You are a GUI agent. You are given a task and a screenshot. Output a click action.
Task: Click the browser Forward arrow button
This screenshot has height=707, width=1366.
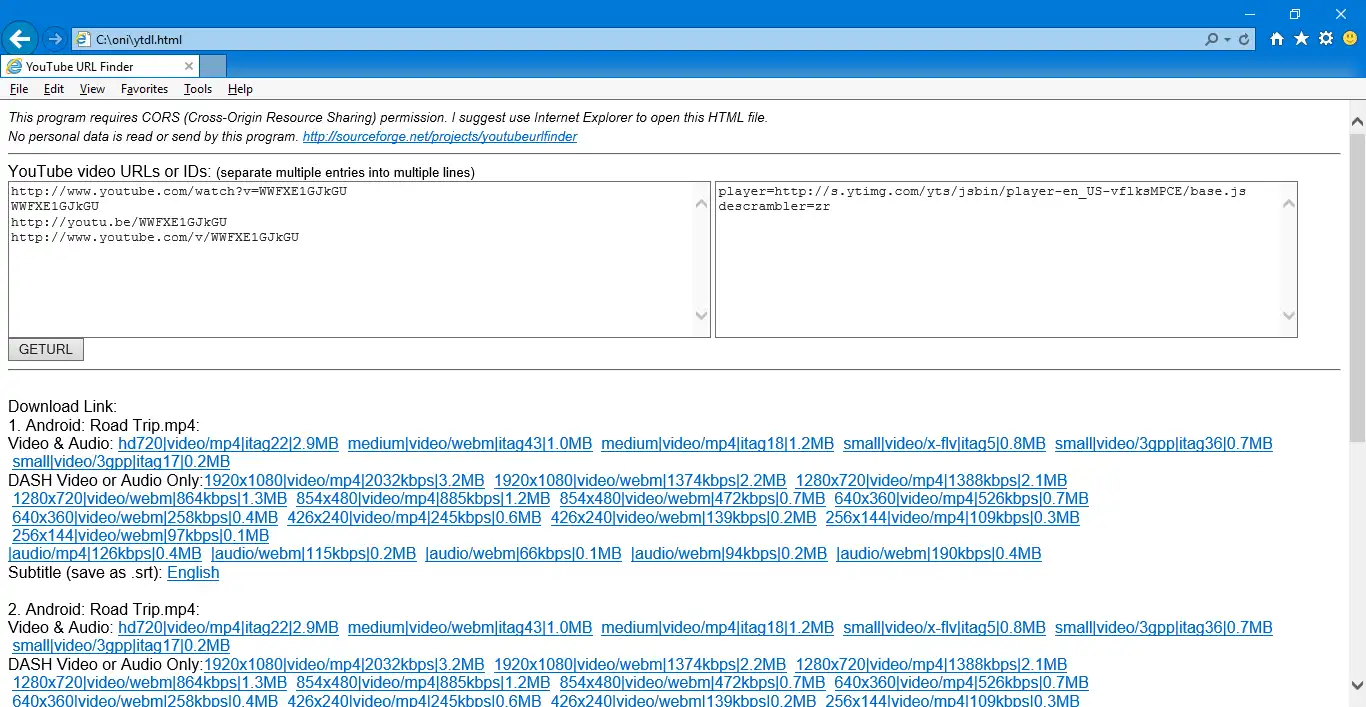pos(55,39)
